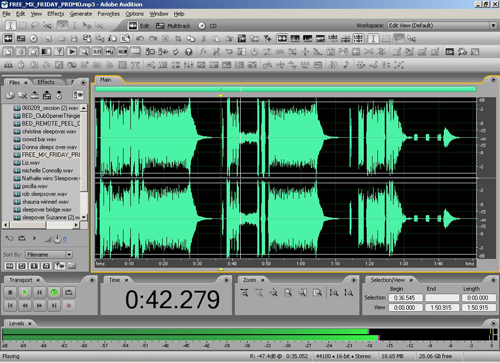Click Zoom Out Vertically icon in Zoom panel

click(x=348, y=293)
